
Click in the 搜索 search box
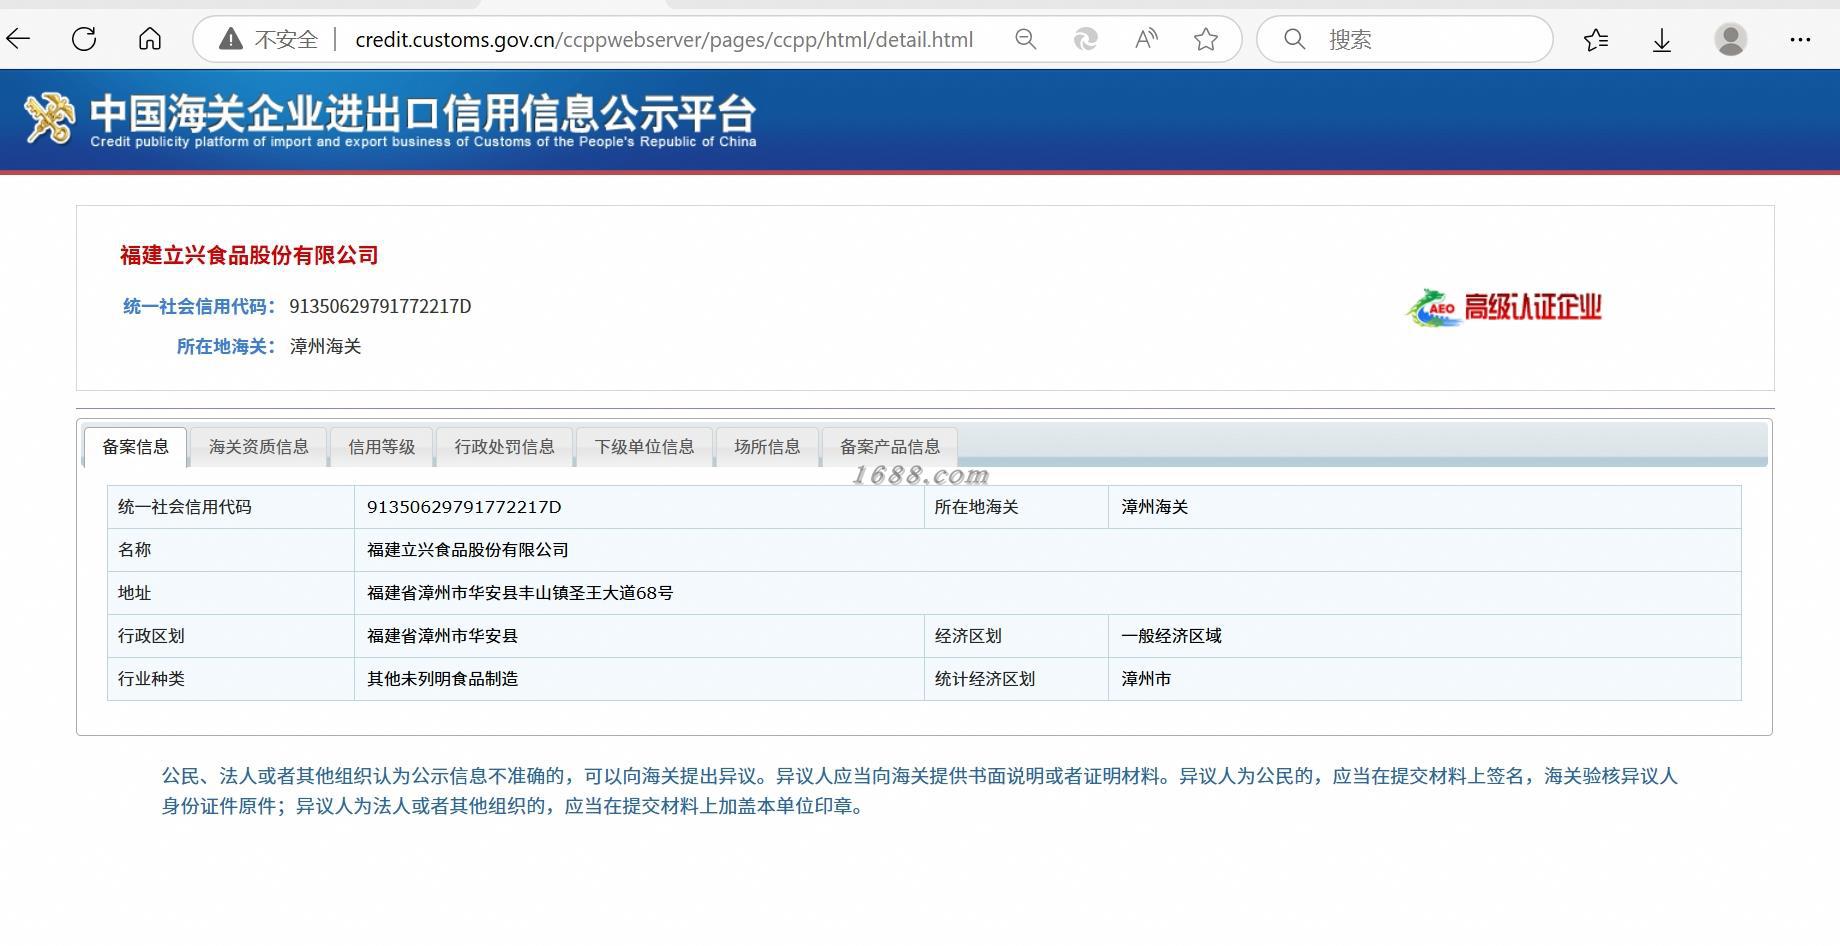click(x=1404, y=39)
